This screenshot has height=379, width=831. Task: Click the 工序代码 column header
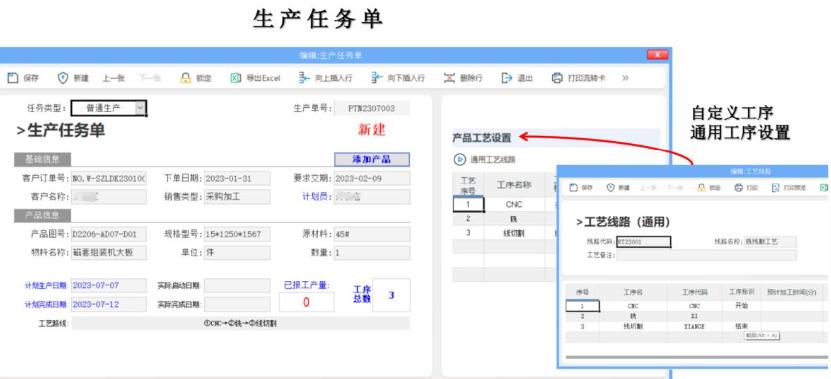[x=694, y=292]
